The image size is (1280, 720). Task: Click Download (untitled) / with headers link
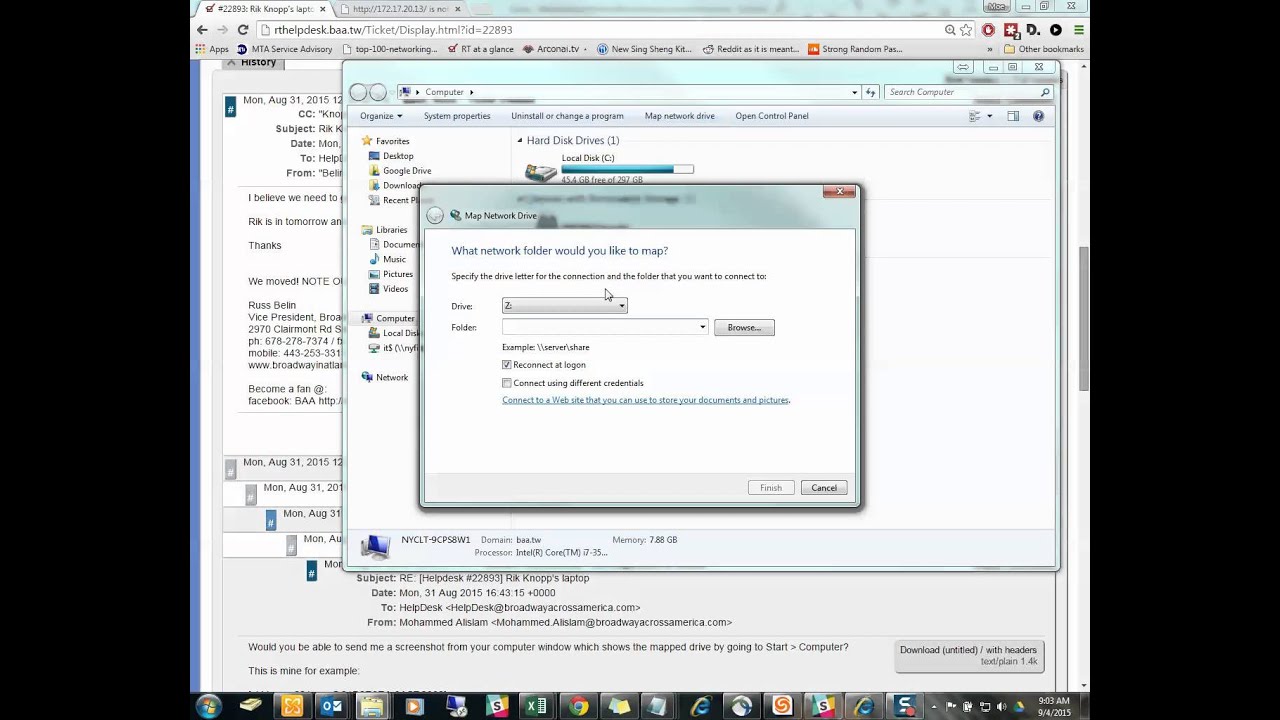click(x=968, y=650)
